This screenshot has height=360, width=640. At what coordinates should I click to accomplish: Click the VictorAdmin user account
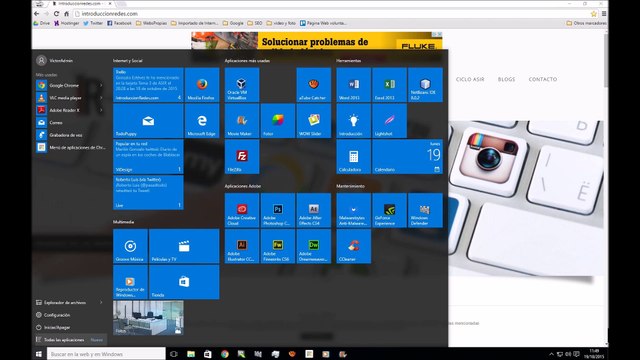[55, 60]
